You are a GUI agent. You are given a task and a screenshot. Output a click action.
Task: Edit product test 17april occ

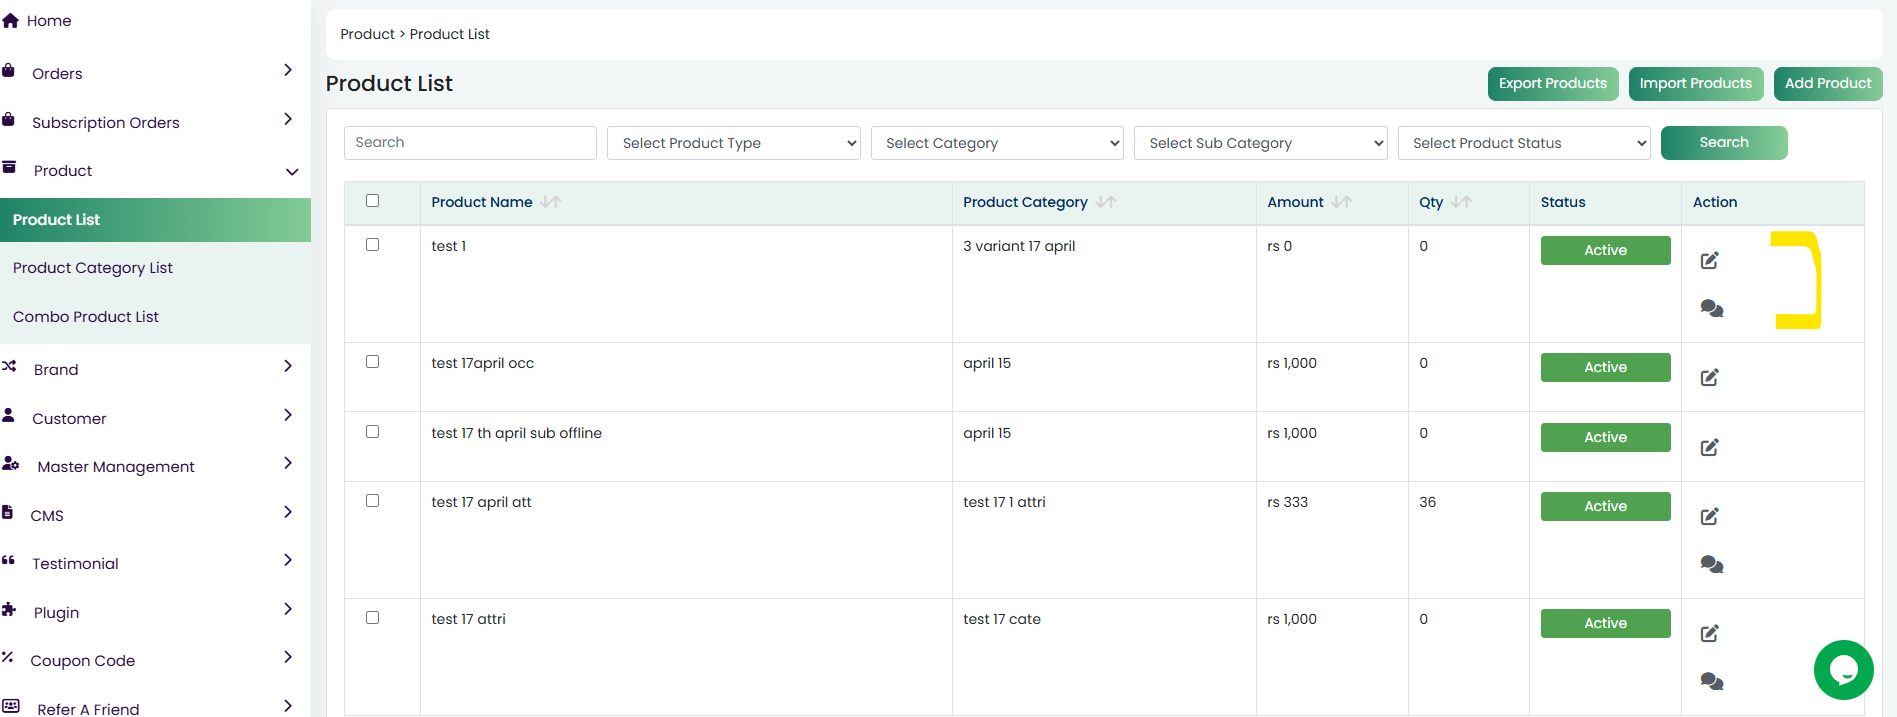pyautogui.click(x=1710, y=377)
